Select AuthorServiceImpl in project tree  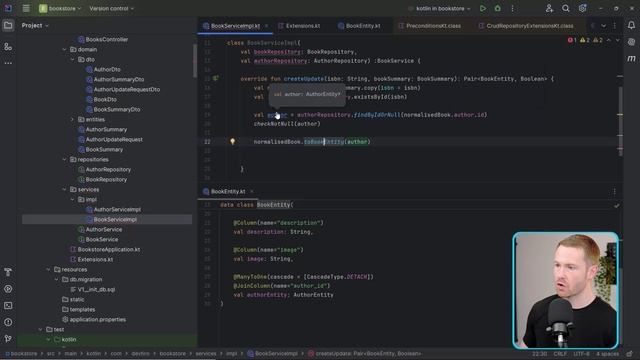(x=113, y=209)
